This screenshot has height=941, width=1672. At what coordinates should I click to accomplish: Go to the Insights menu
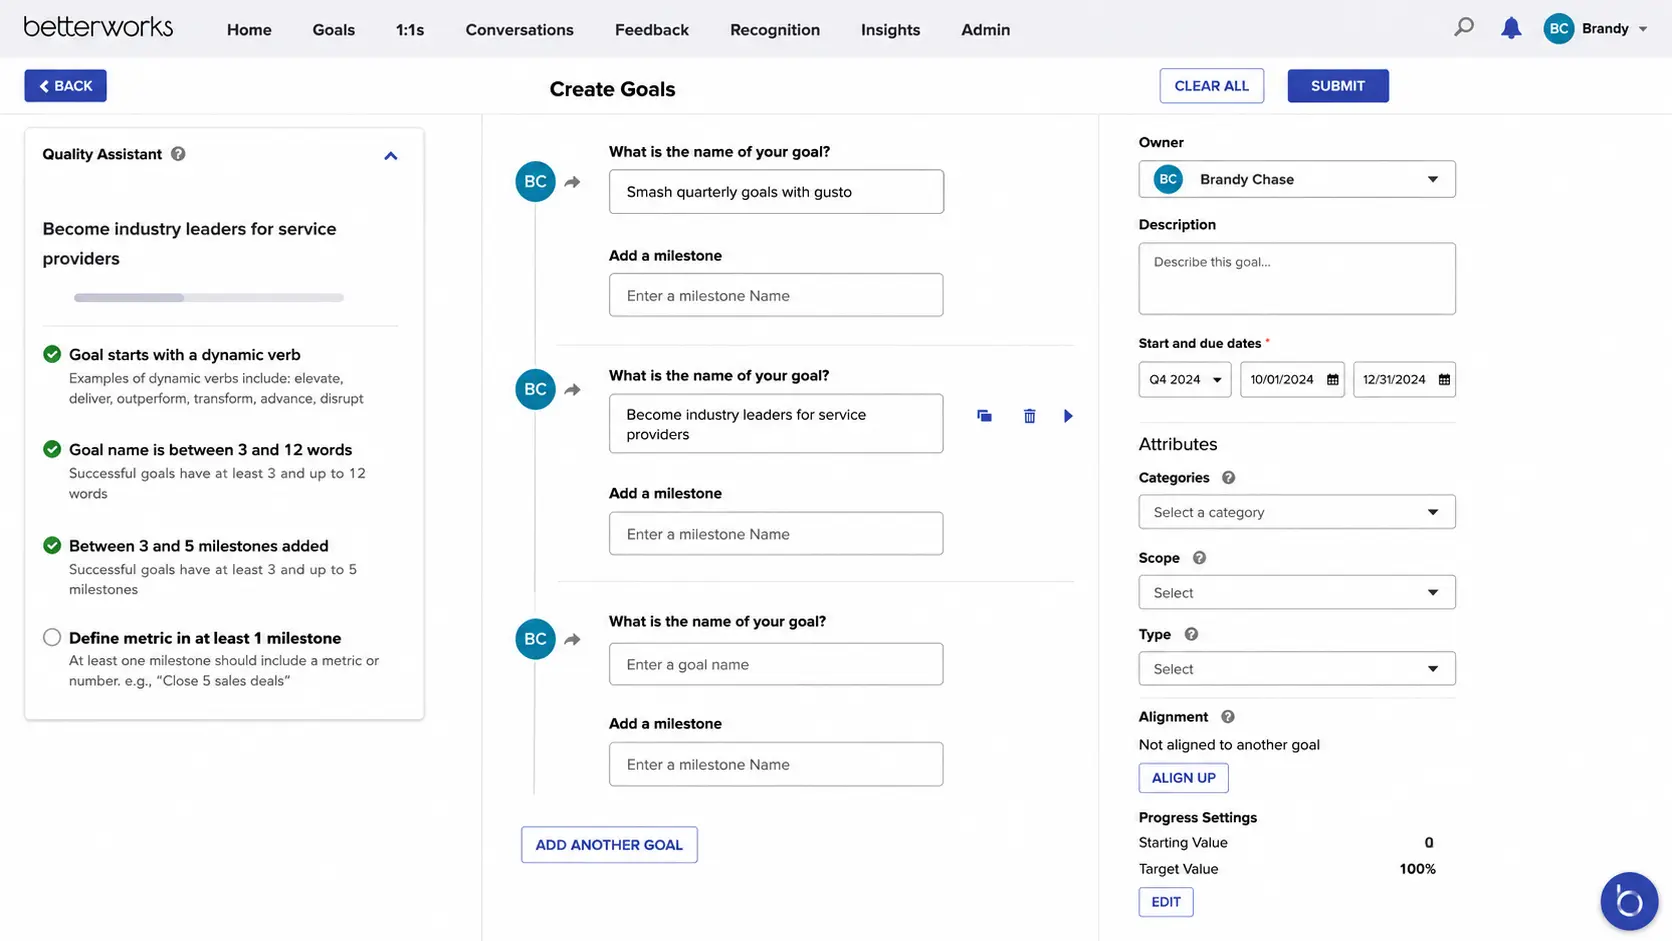890,30
